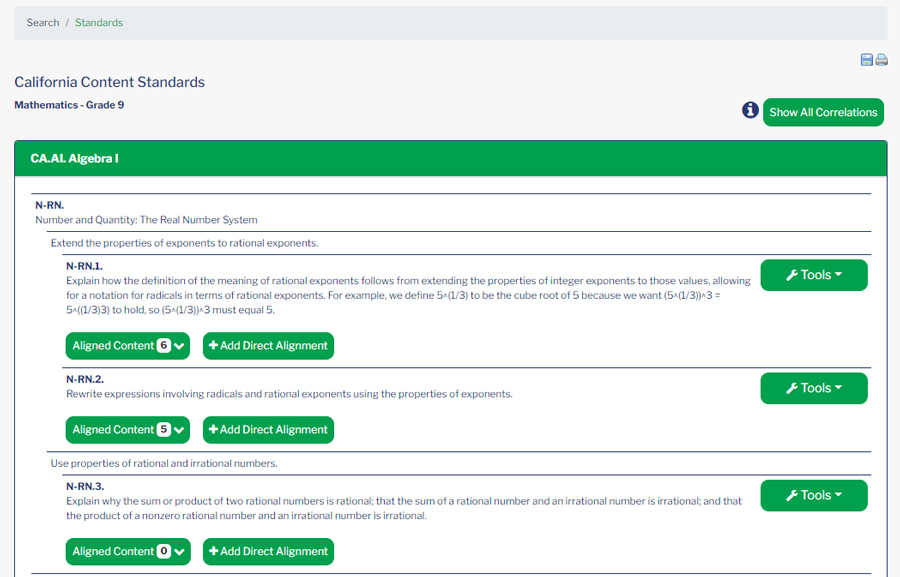Click Show All Correlations button
The height and width of the screenshot is (577, 900).
(x=823, y=113)
